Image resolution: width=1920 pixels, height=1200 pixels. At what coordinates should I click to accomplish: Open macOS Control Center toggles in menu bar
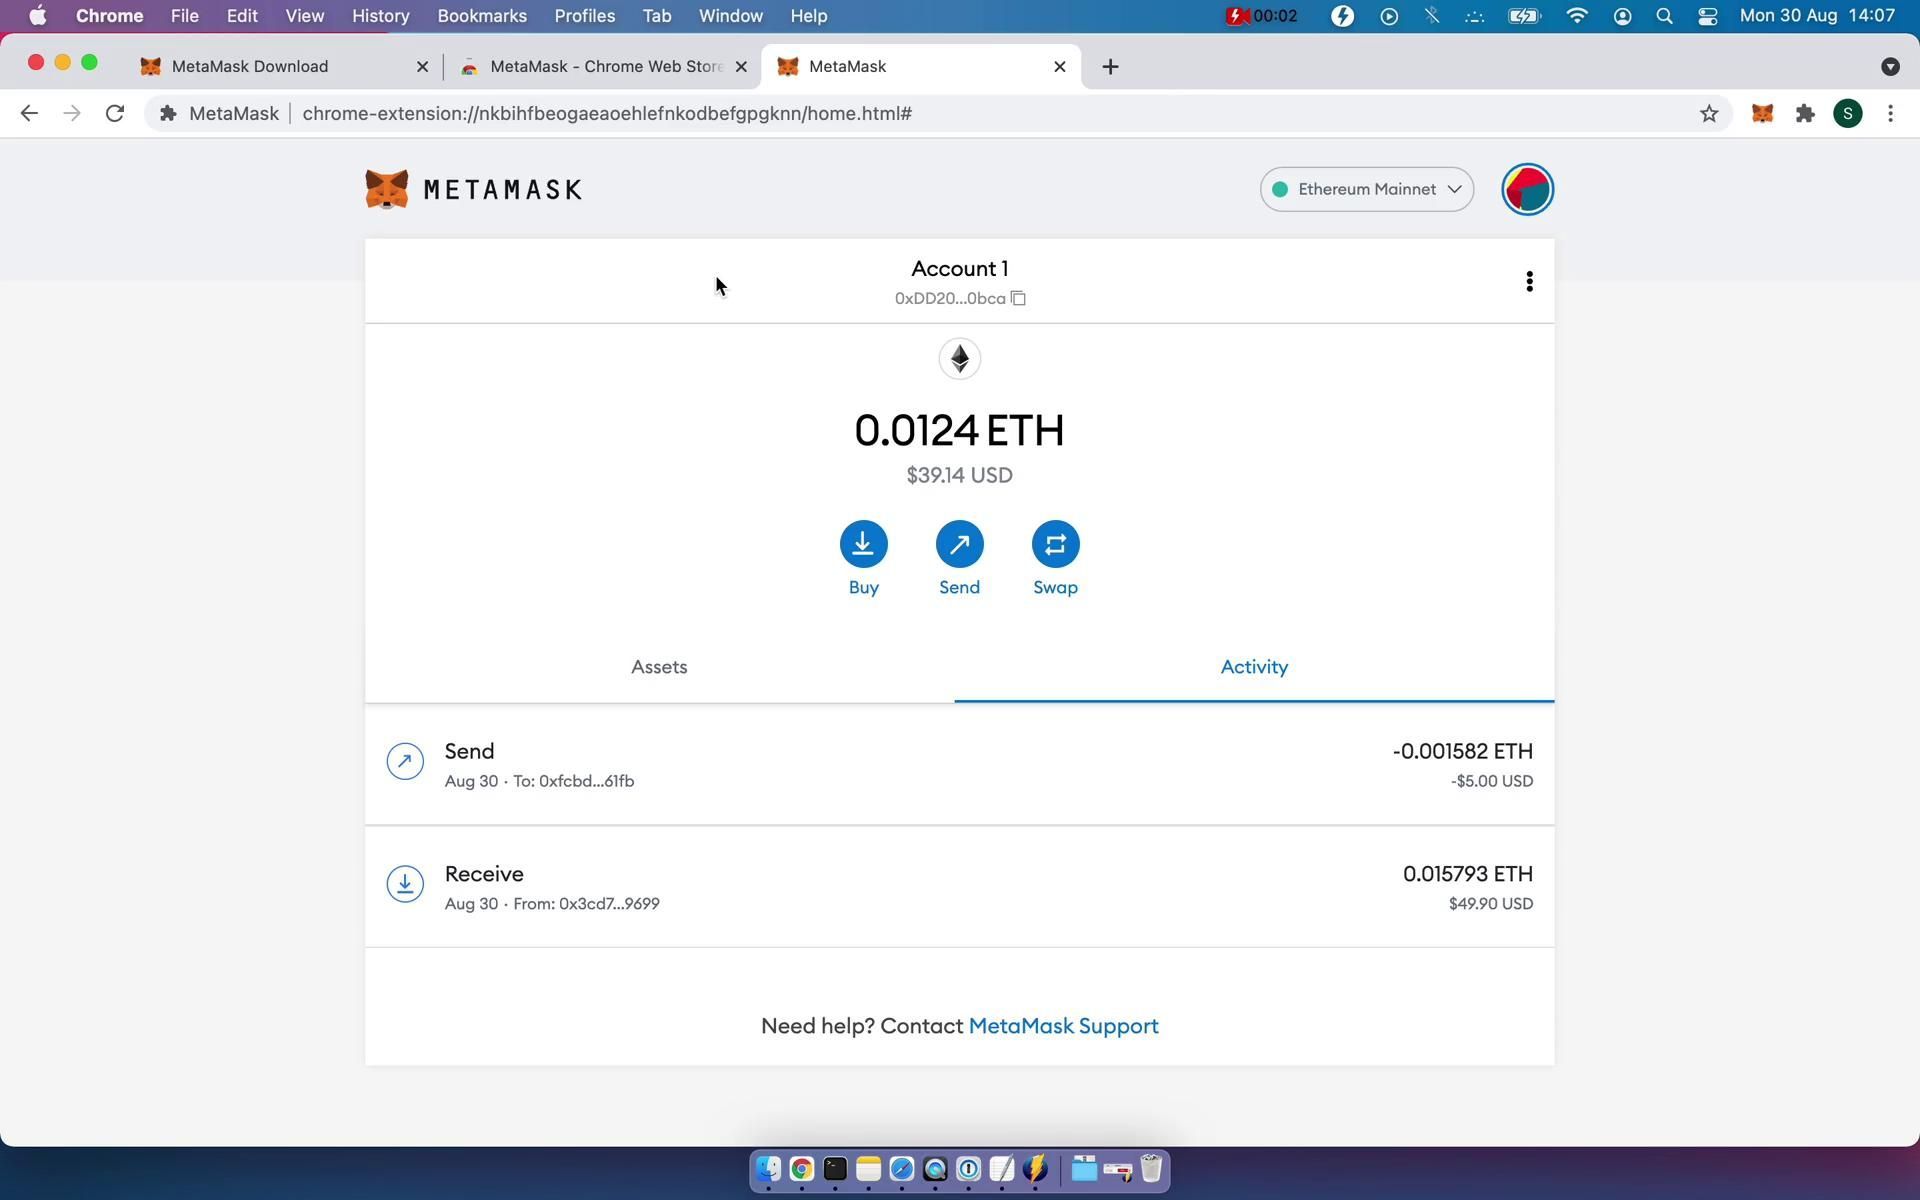click(1707, 15)
